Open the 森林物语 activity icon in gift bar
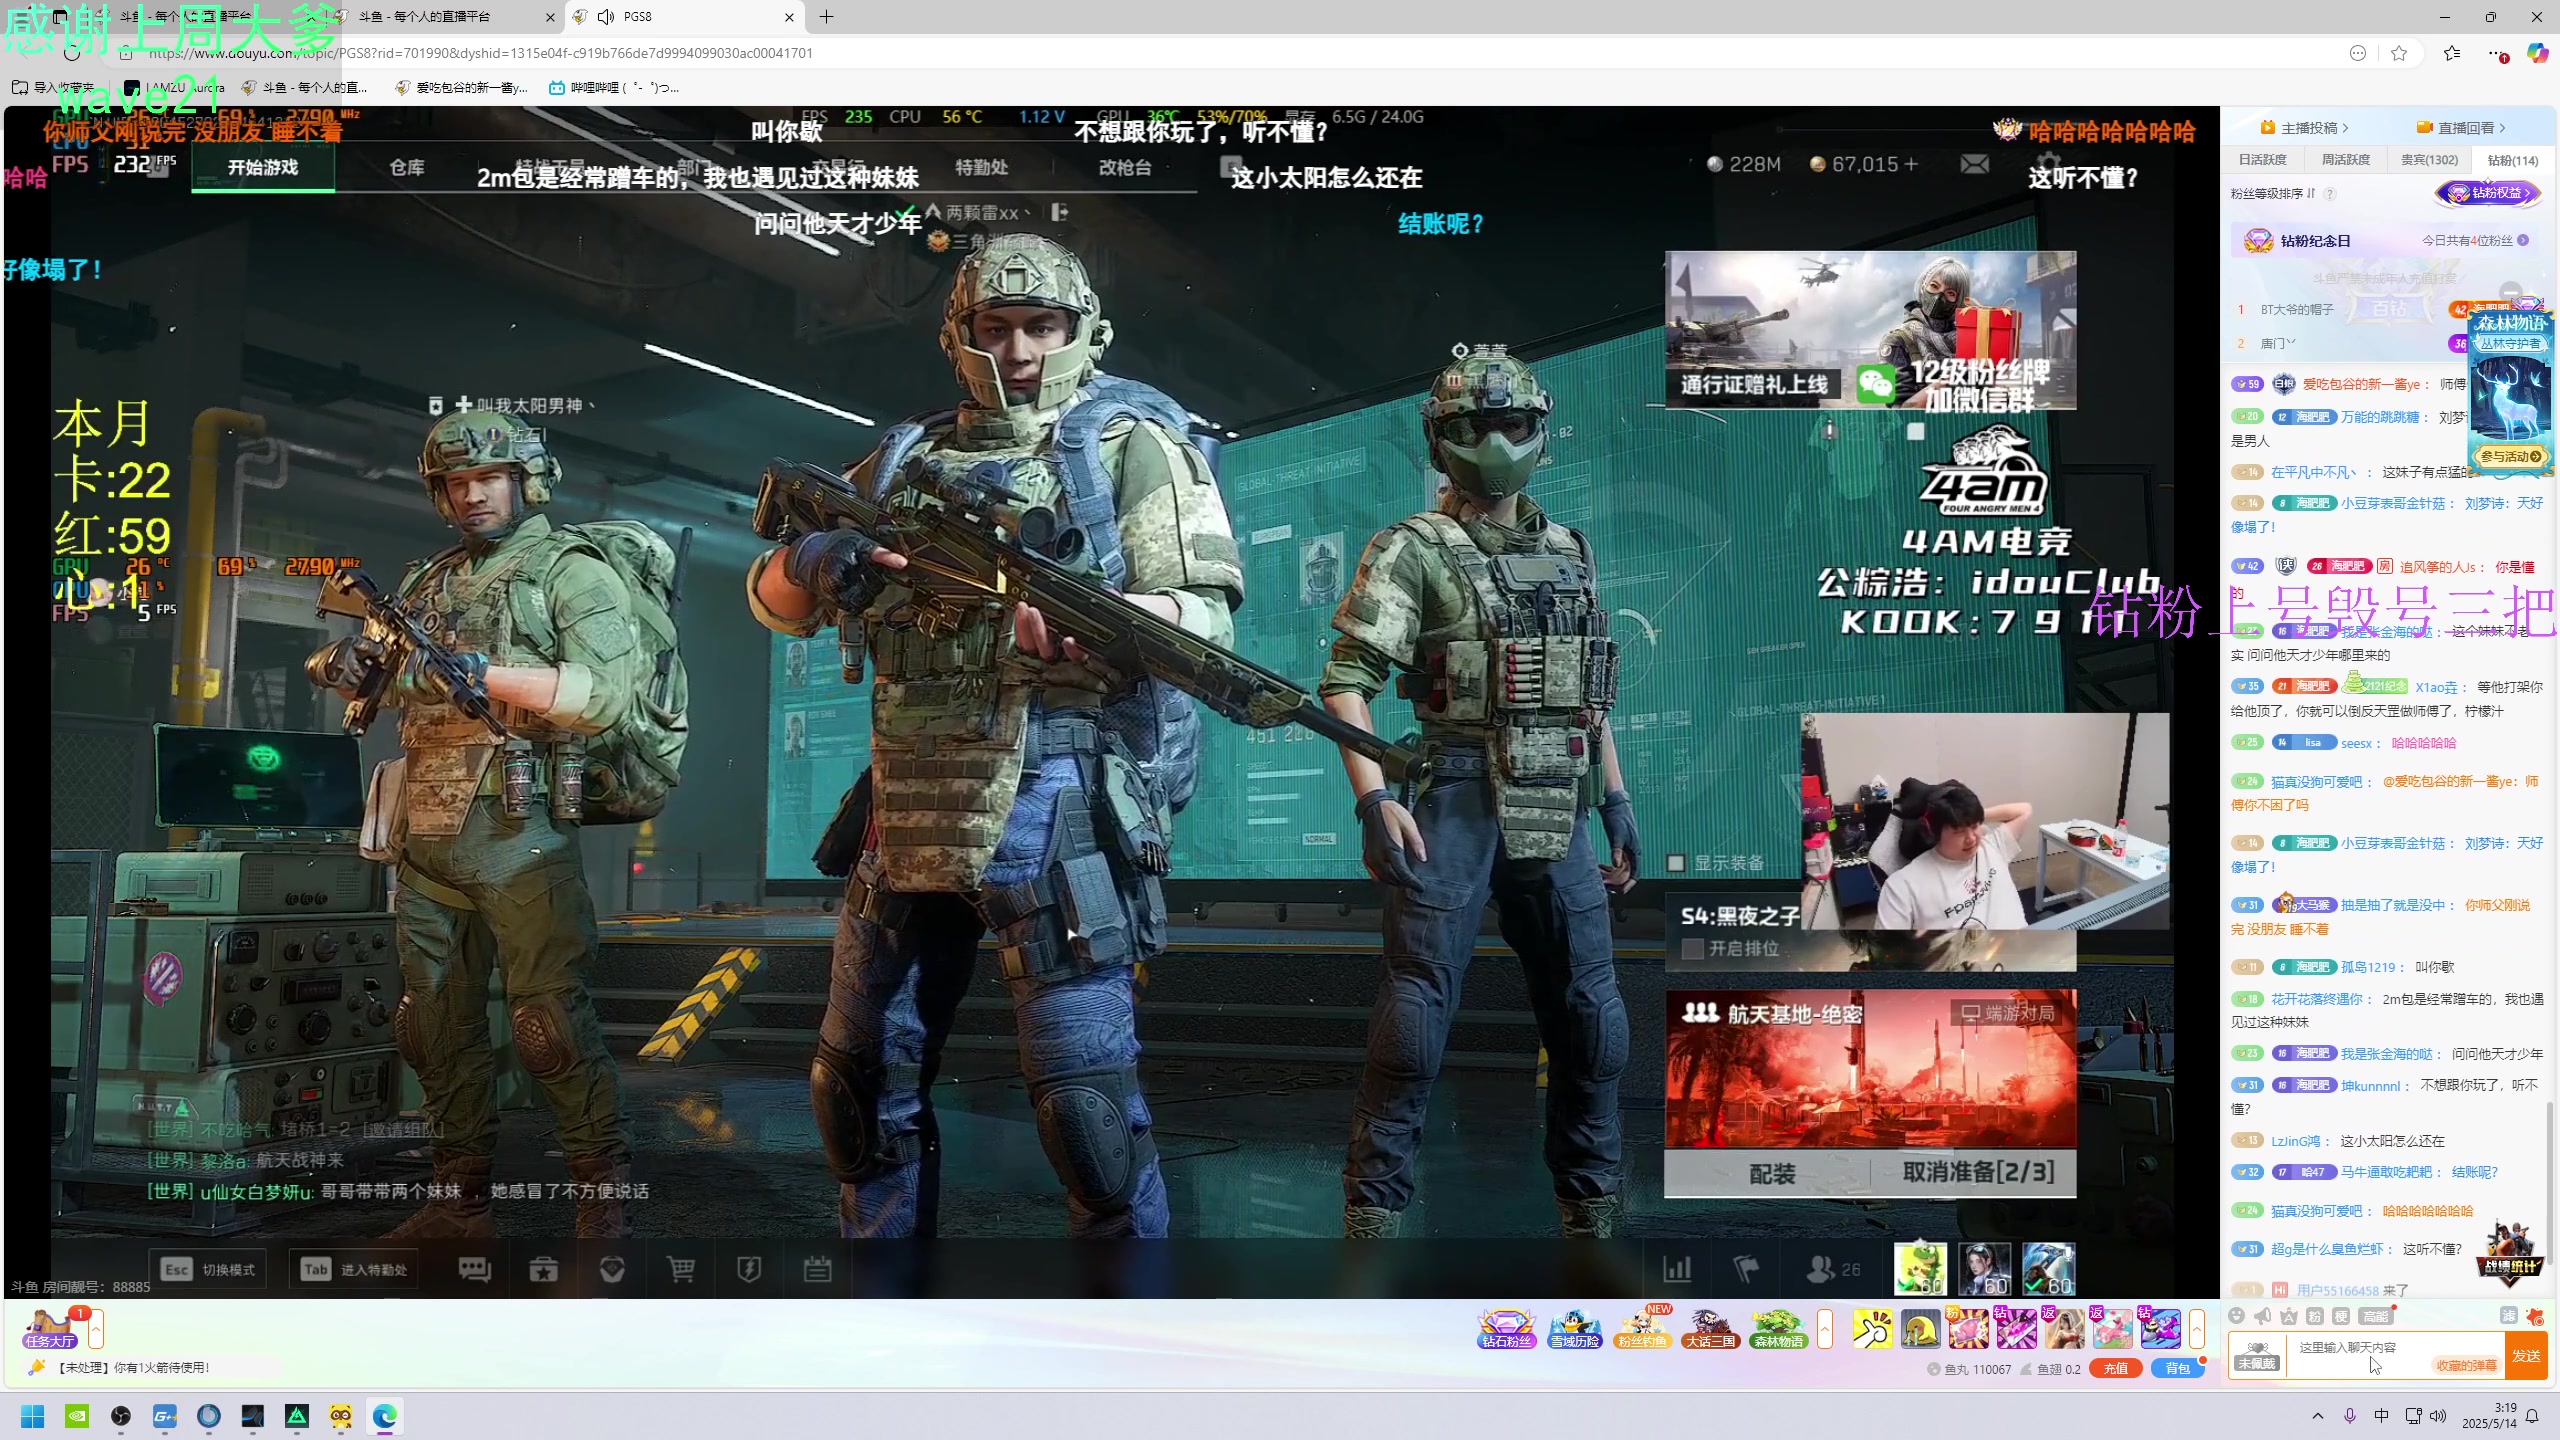This screenshot has width=2560, height=1440. click(1778, 1329)
